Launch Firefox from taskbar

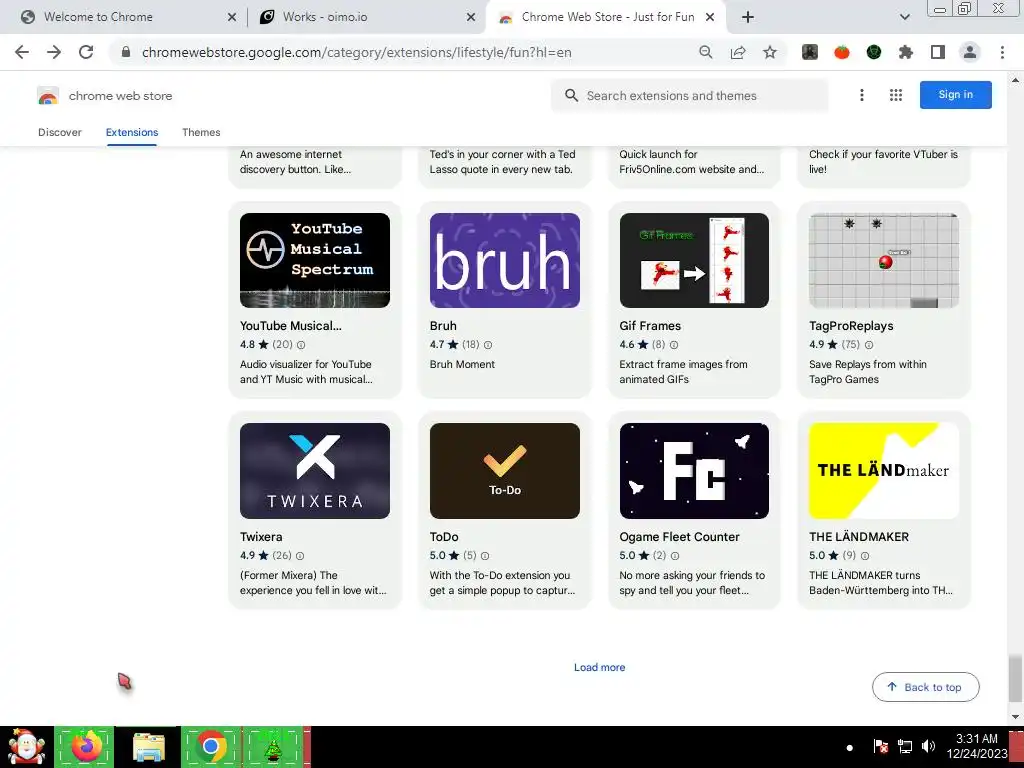coord(86,746)
